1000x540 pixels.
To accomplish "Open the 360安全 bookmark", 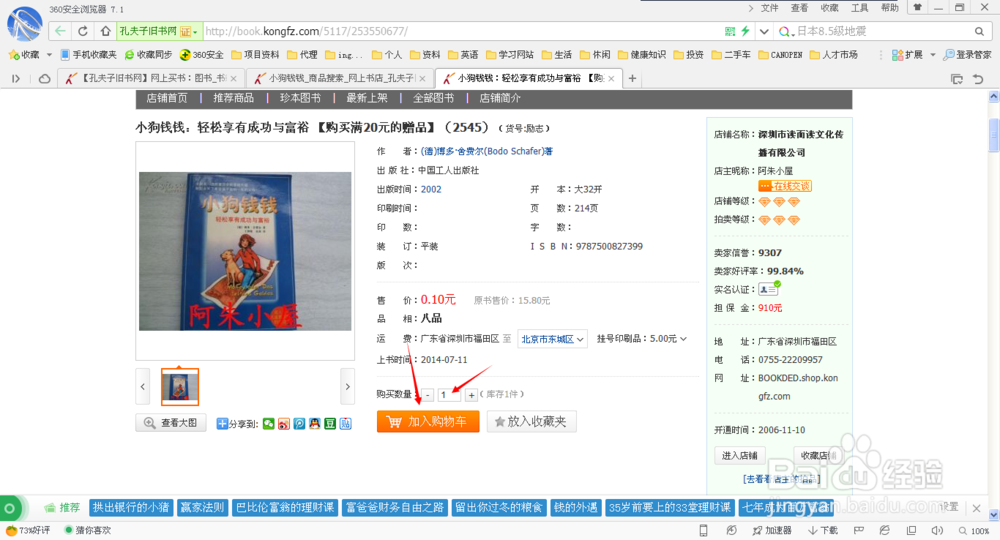I will click(x=202, y=55).
